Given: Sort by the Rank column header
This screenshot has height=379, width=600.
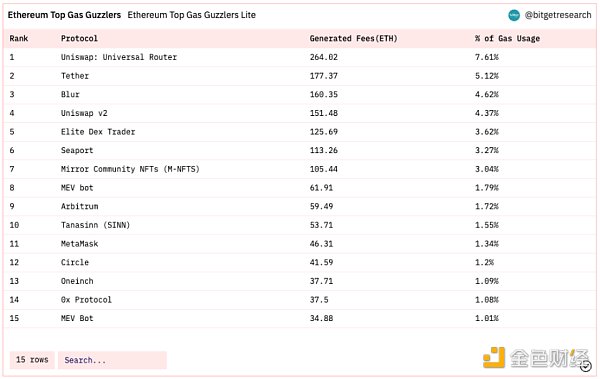Looking at the screenshot, I should tap(19, 38).
